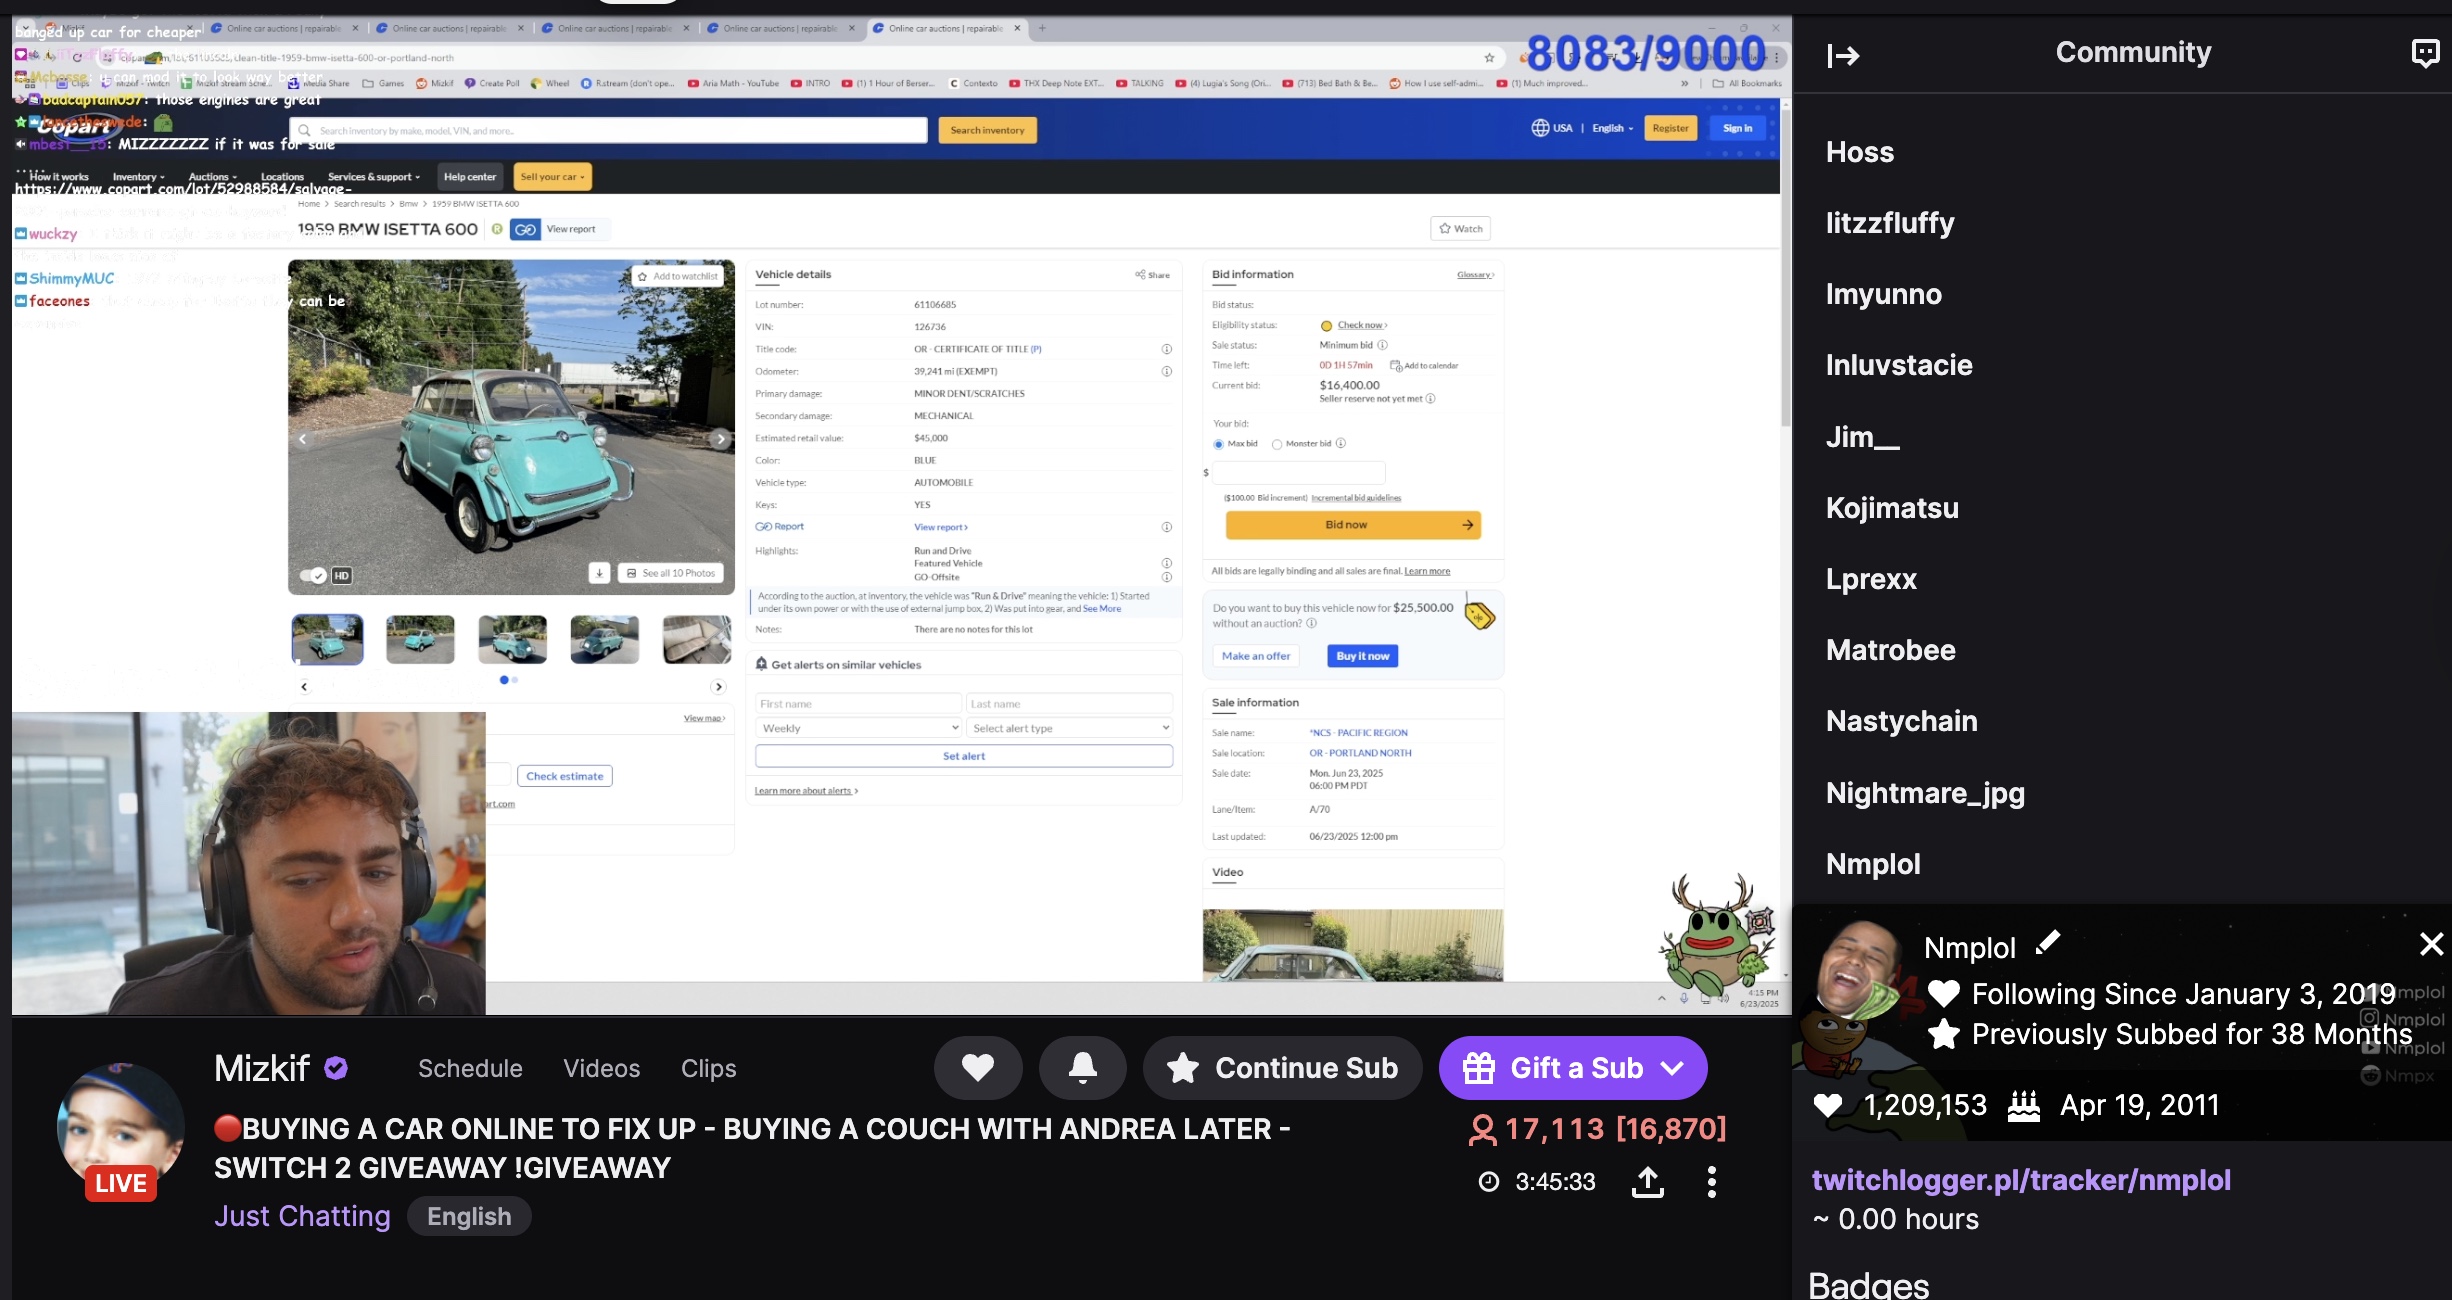Click the Help center button
Viewport: 2452px width, 1300px height.
(470, 177)
